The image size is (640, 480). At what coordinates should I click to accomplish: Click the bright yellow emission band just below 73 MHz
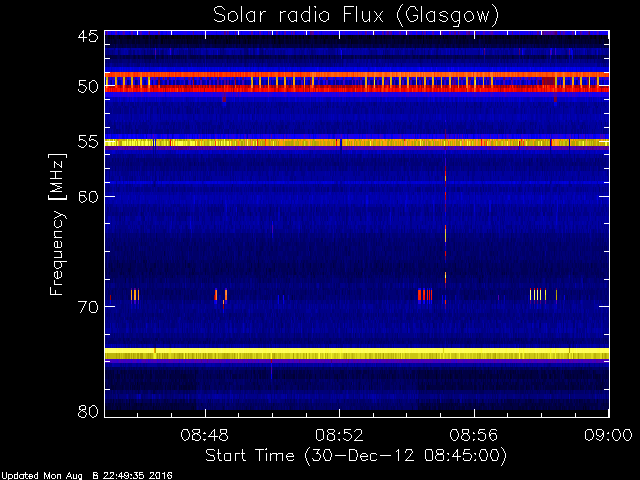click(x=357, y=353)
